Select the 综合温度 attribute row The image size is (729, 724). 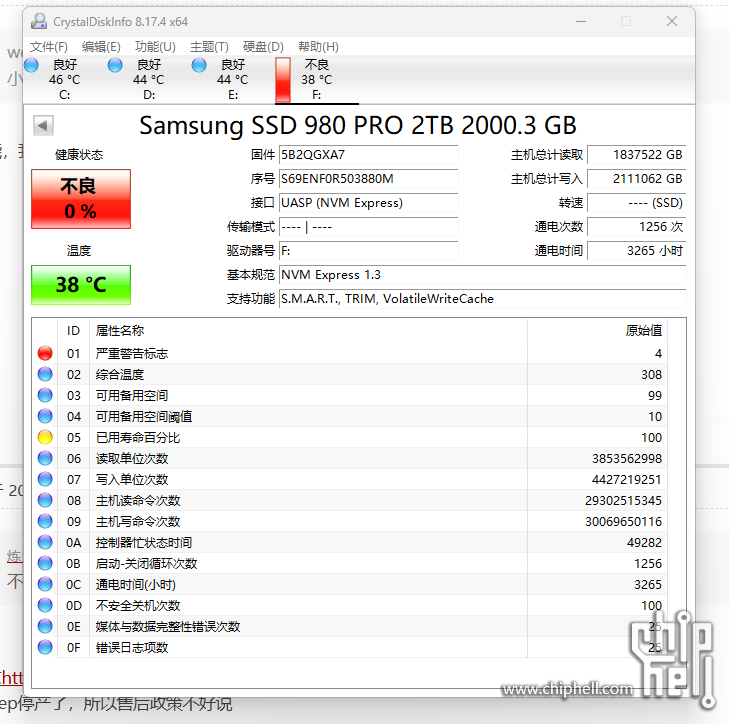[x=351, y=374]
